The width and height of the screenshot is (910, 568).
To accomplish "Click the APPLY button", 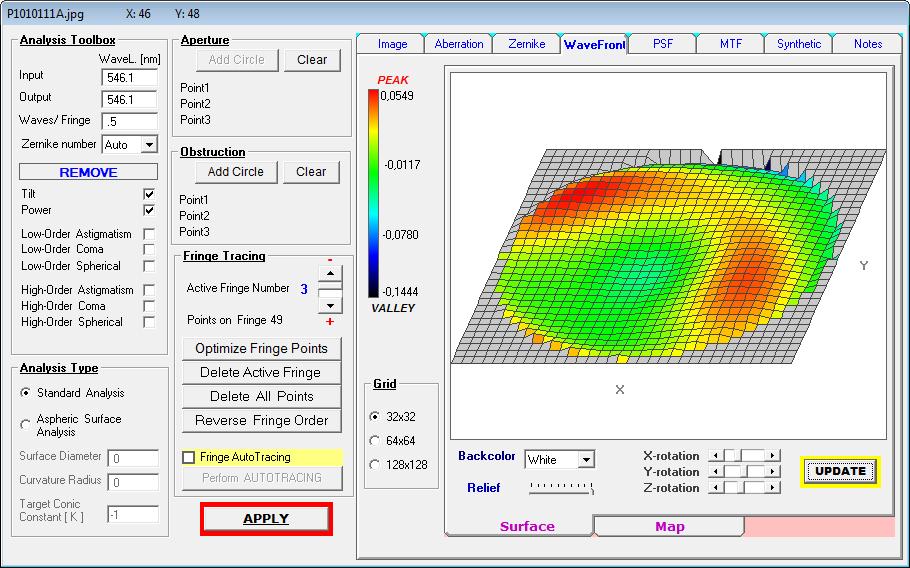I will click(x=266, y=519).
